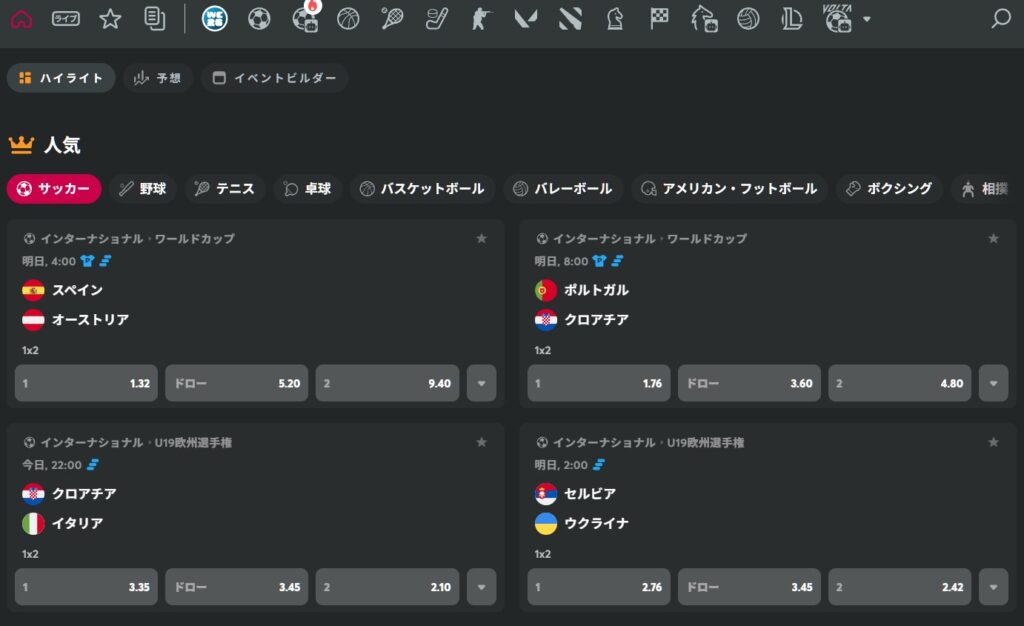Bet on Austria win at 9.40
The image size is (1024, 626).
tap(387, 383)
